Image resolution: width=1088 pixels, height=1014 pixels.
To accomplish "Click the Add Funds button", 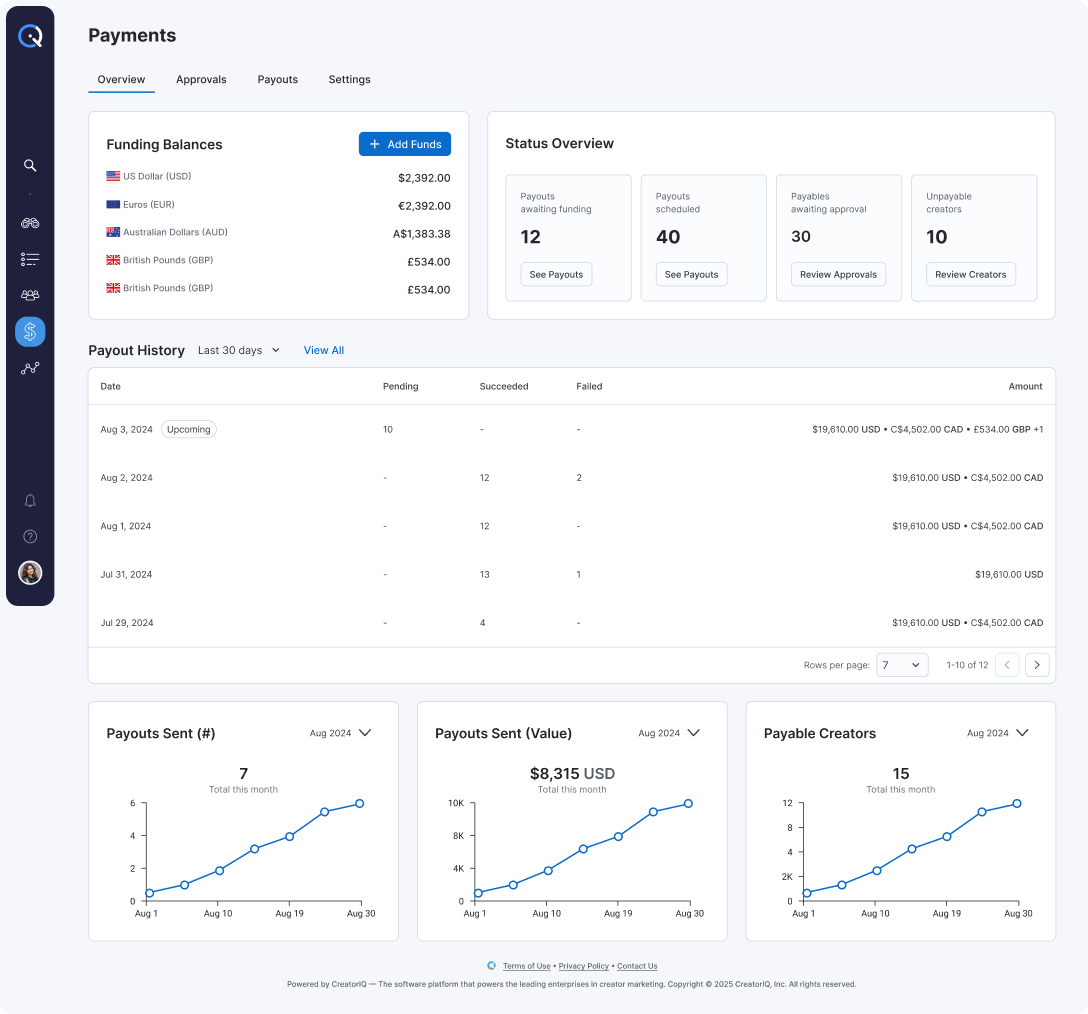I will (404, 144).
